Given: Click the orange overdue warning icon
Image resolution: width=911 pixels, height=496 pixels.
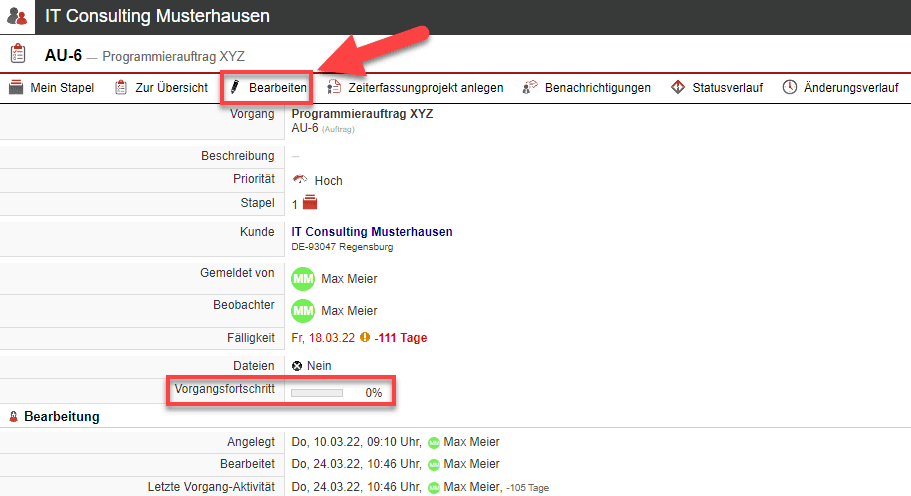Looking at the screenshot, I should click(365, 338).
